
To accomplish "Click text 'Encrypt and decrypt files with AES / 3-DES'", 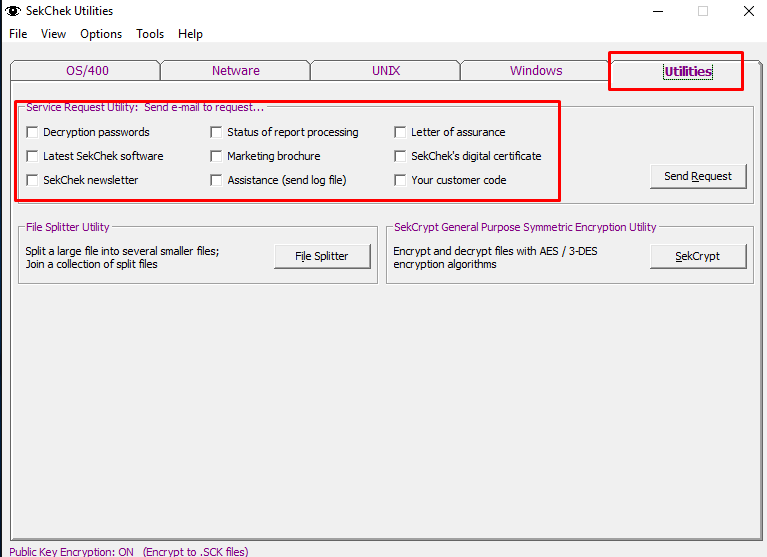I will point(495,251).
